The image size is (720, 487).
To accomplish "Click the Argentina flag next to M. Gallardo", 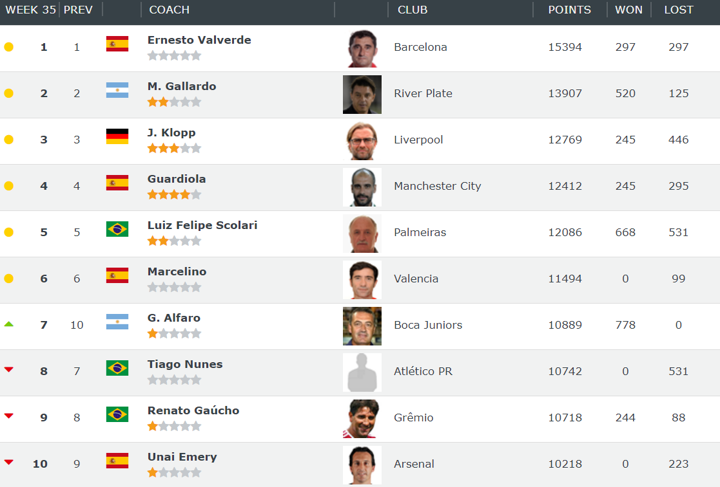I will pyautogui.click(x=117, y=91).
